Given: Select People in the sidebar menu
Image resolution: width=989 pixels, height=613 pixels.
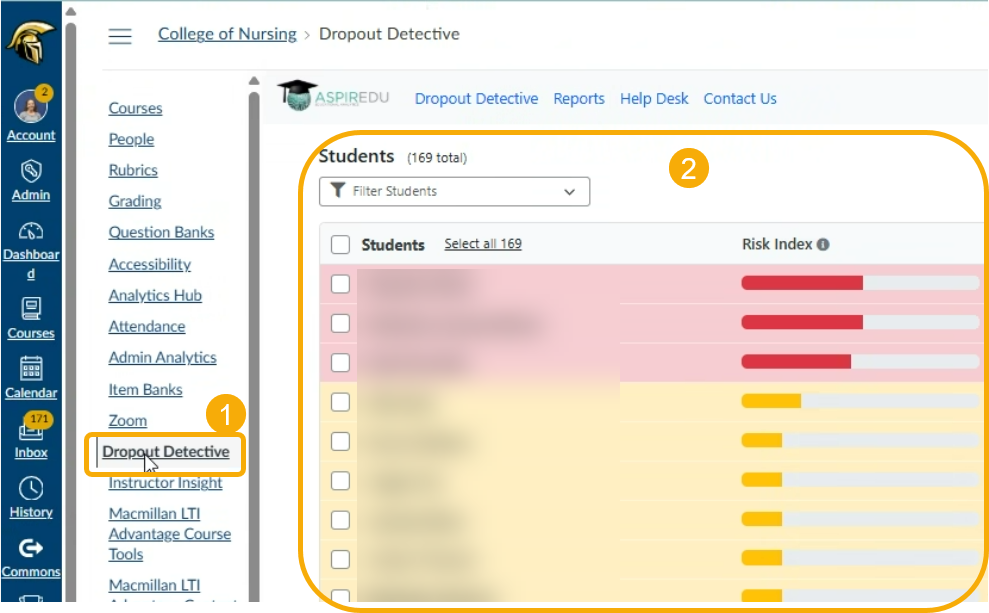Looking at the screenshot, I should (131, 139).
